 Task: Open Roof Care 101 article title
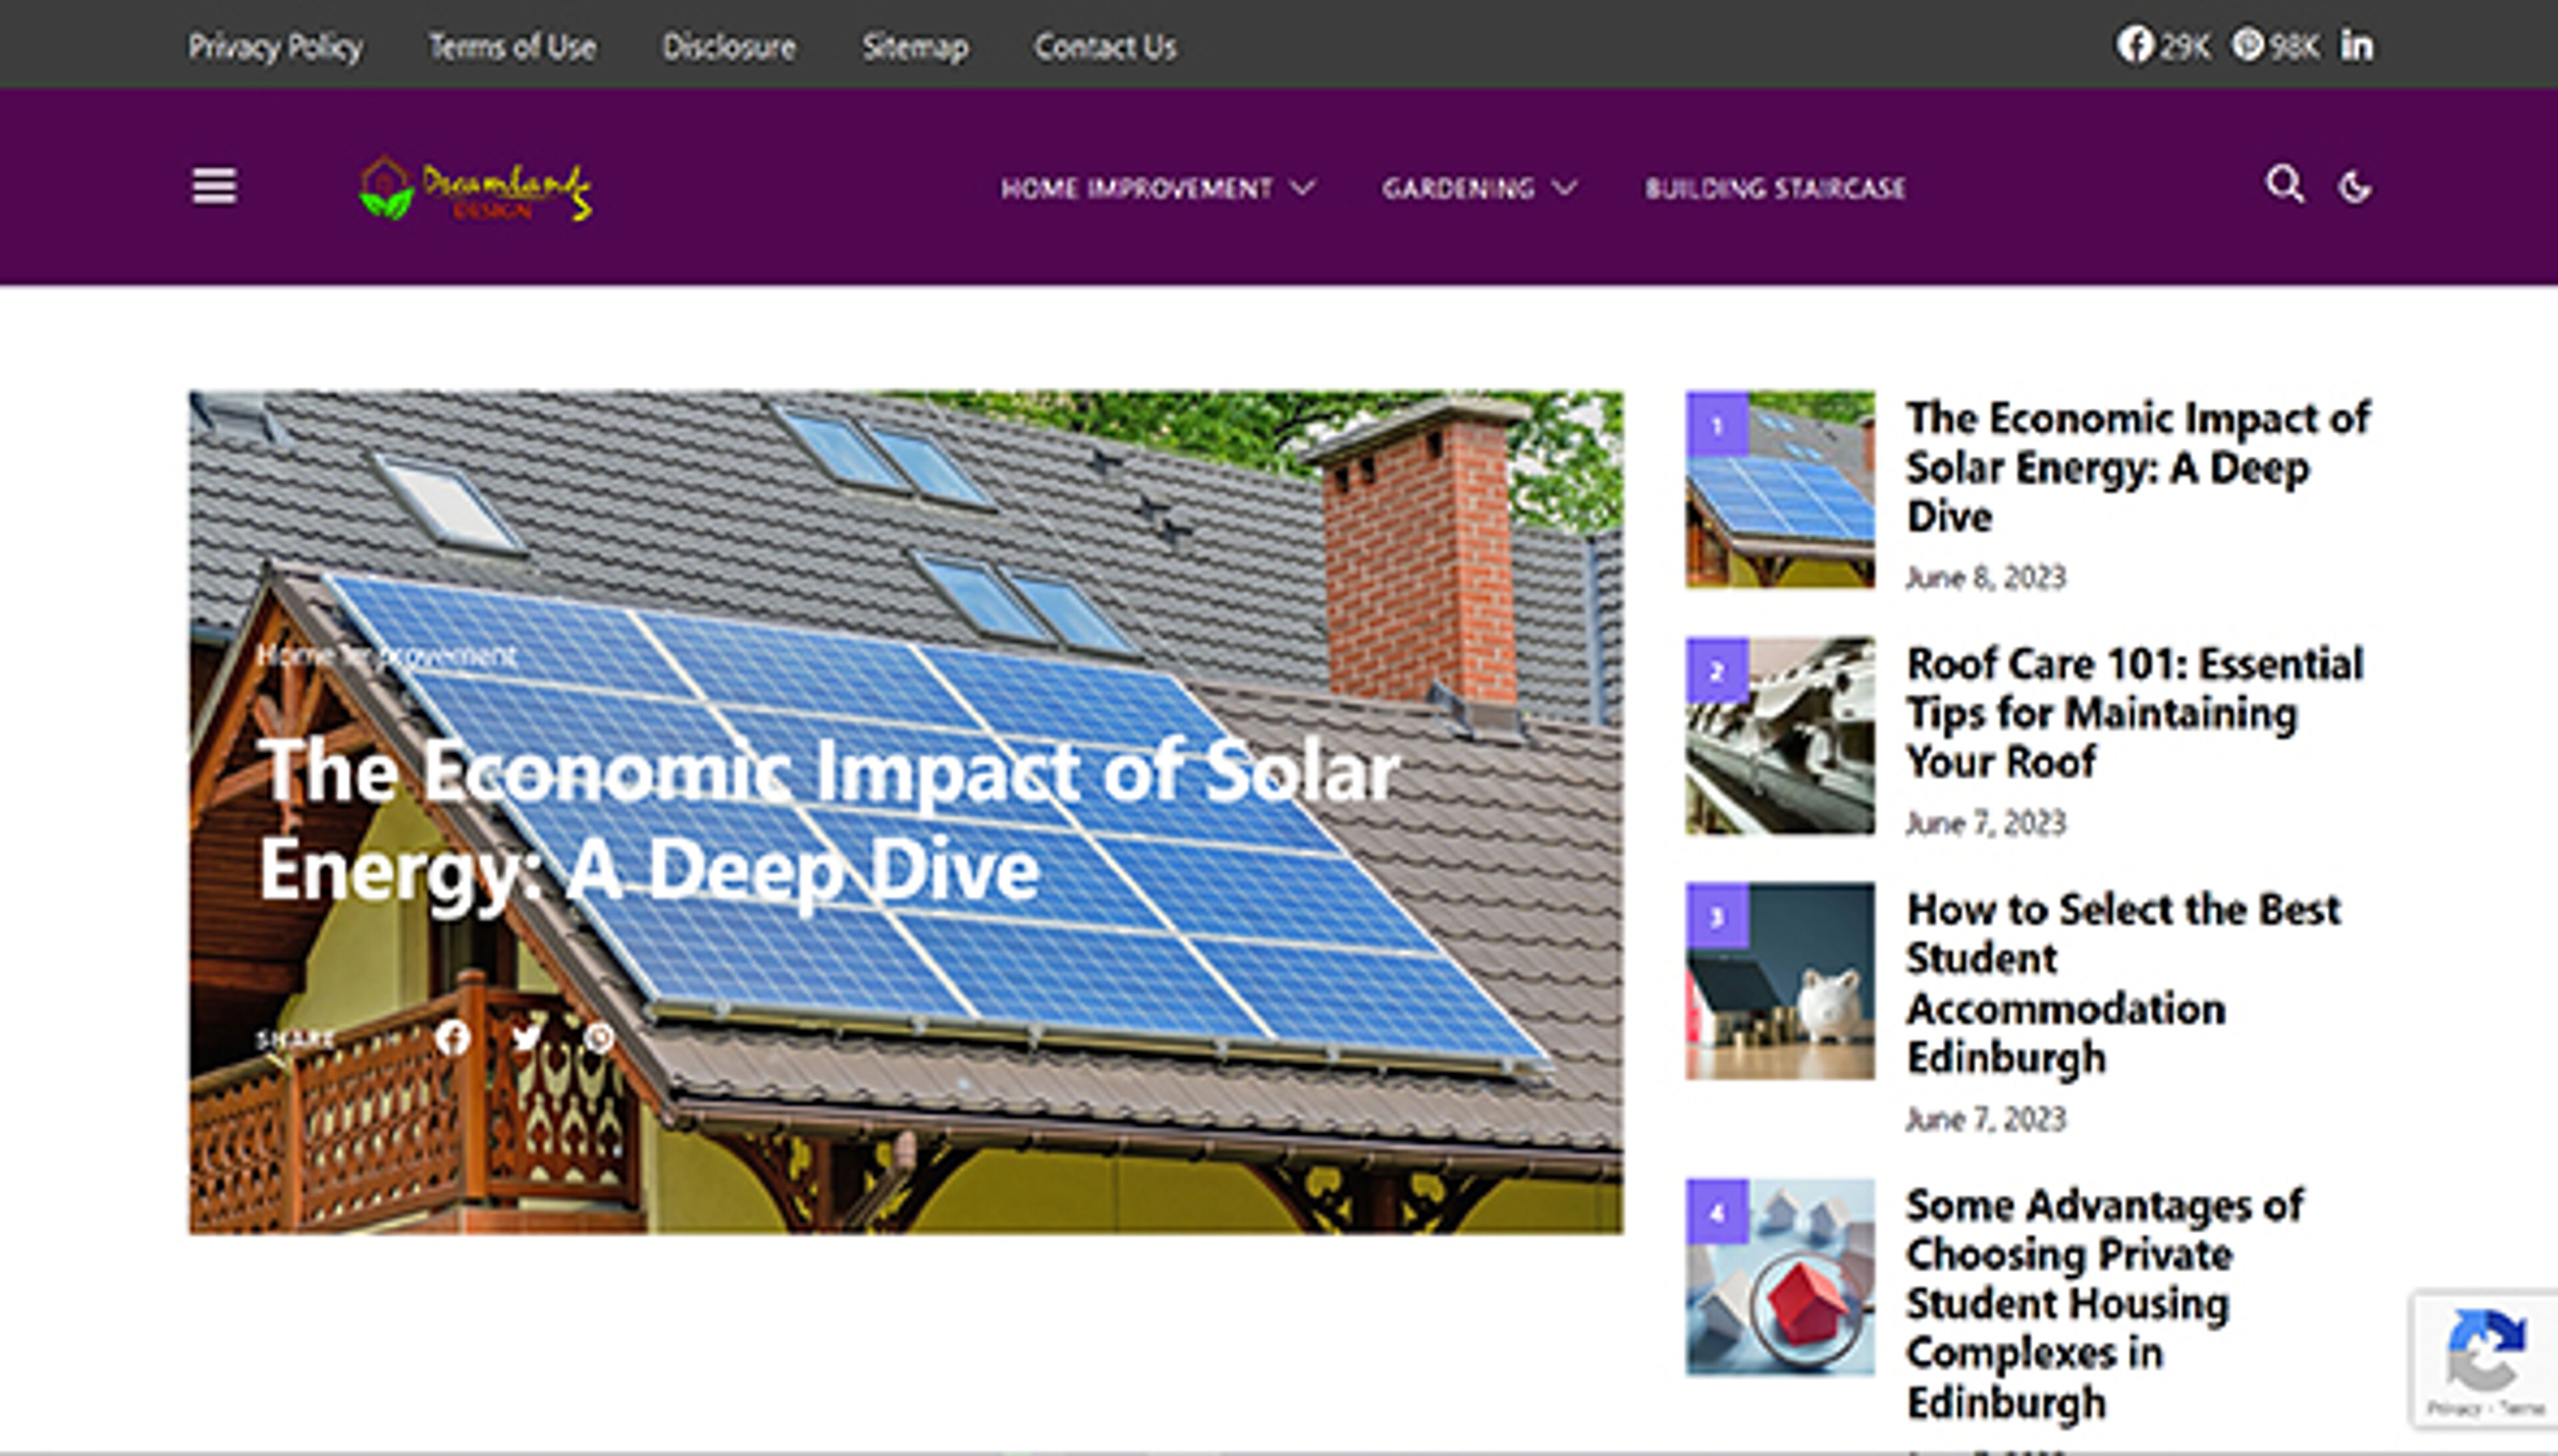click(x=2134, y=712)
